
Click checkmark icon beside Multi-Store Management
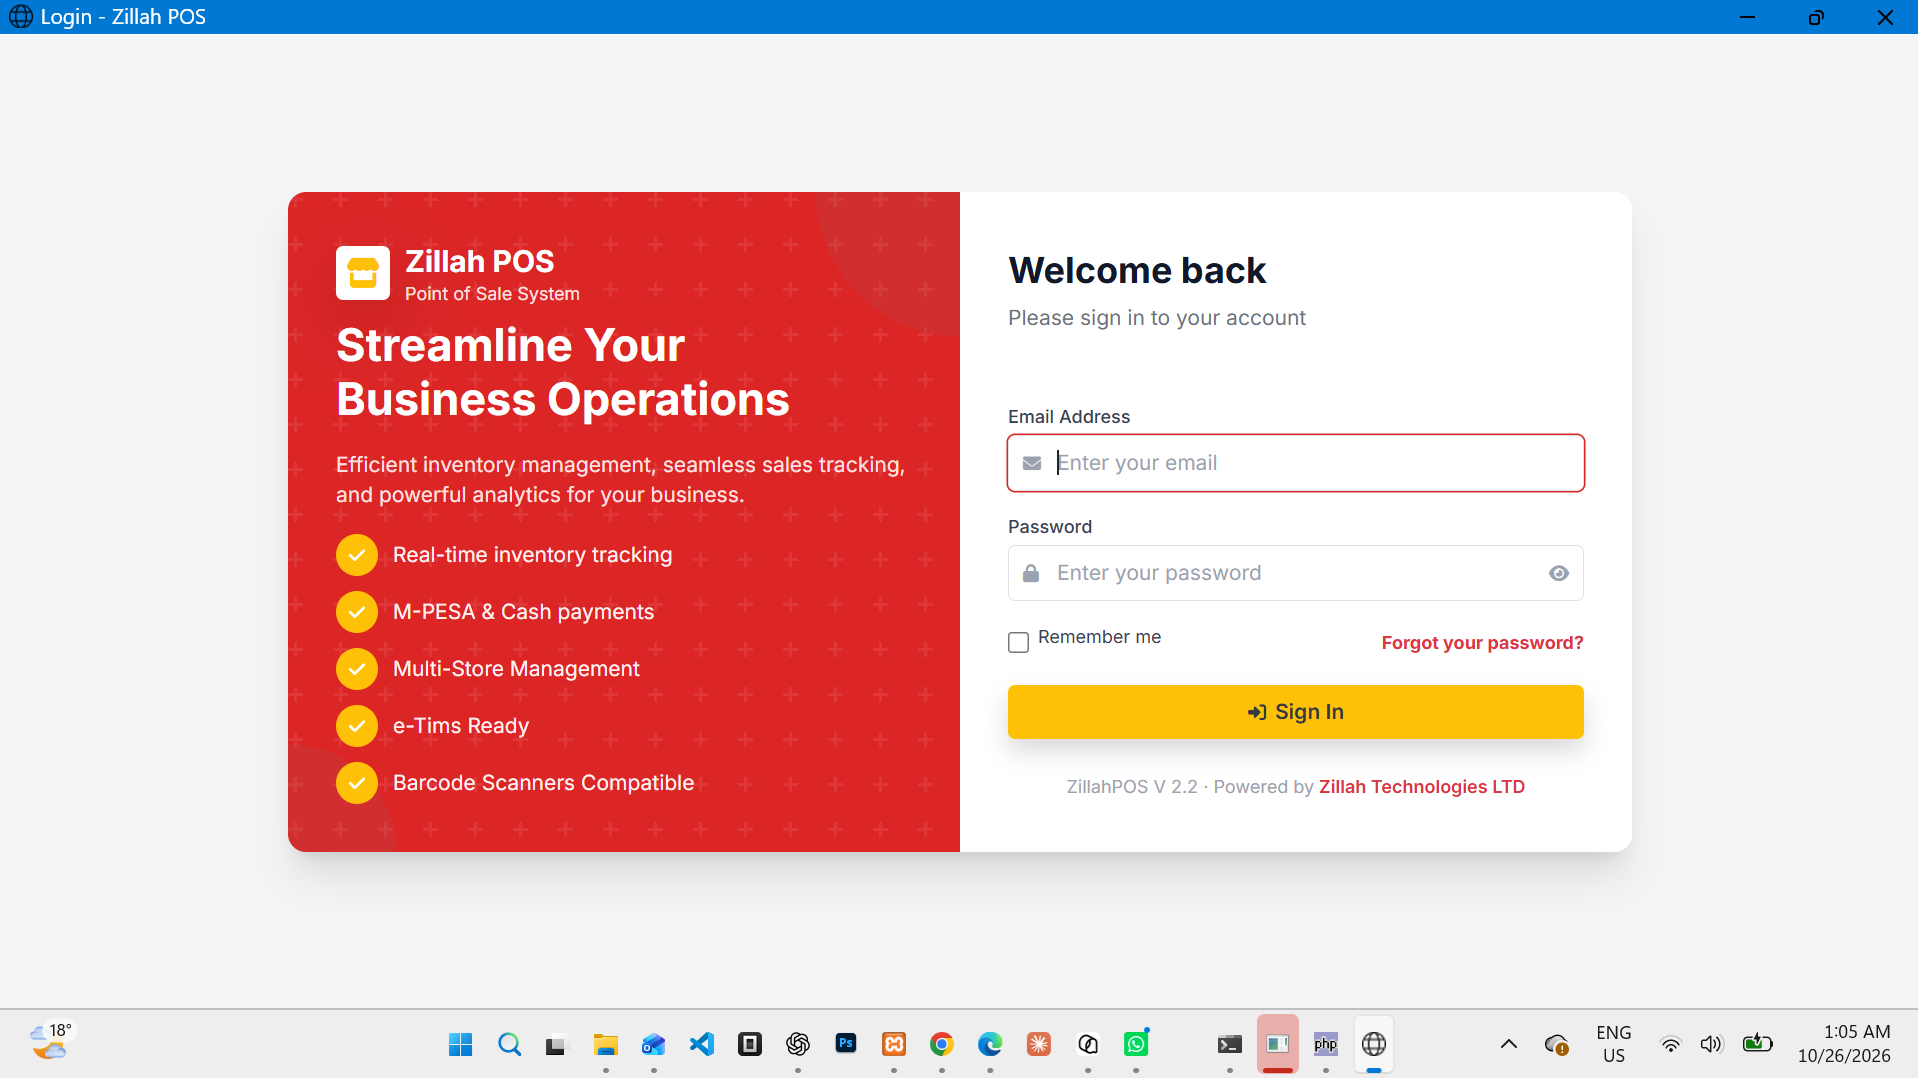[357, 669]
